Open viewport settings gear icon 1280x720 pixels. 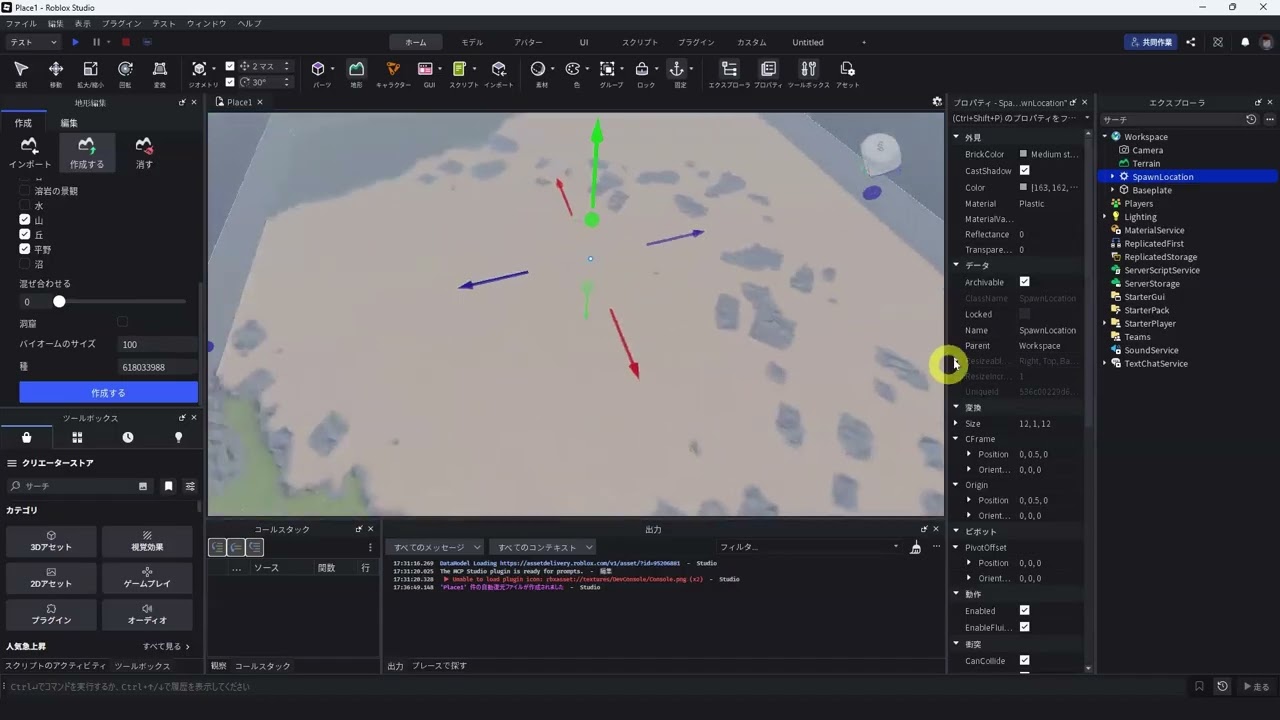[x=937, y=102]
